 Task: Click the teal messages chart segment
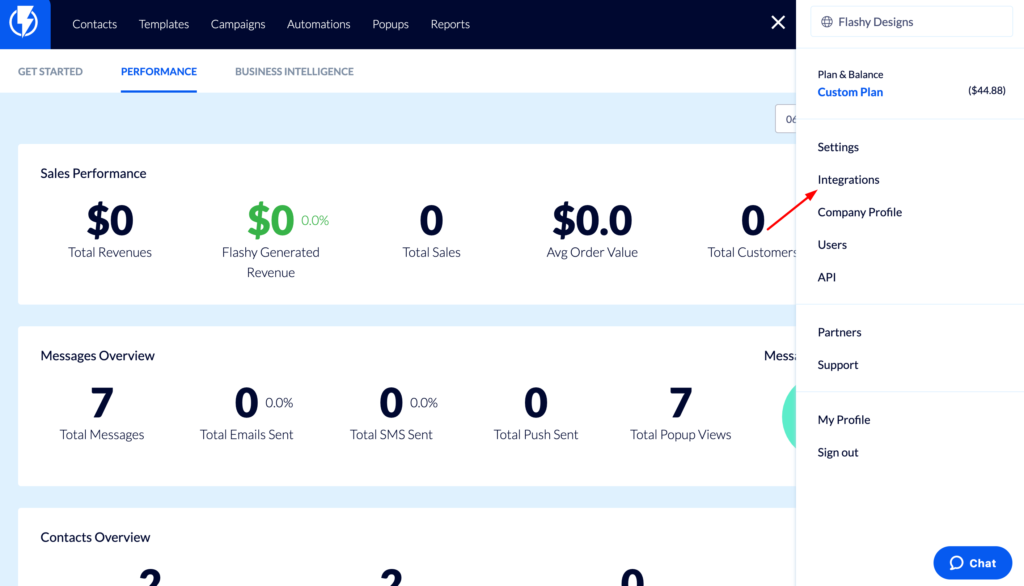tap(789, 417)
